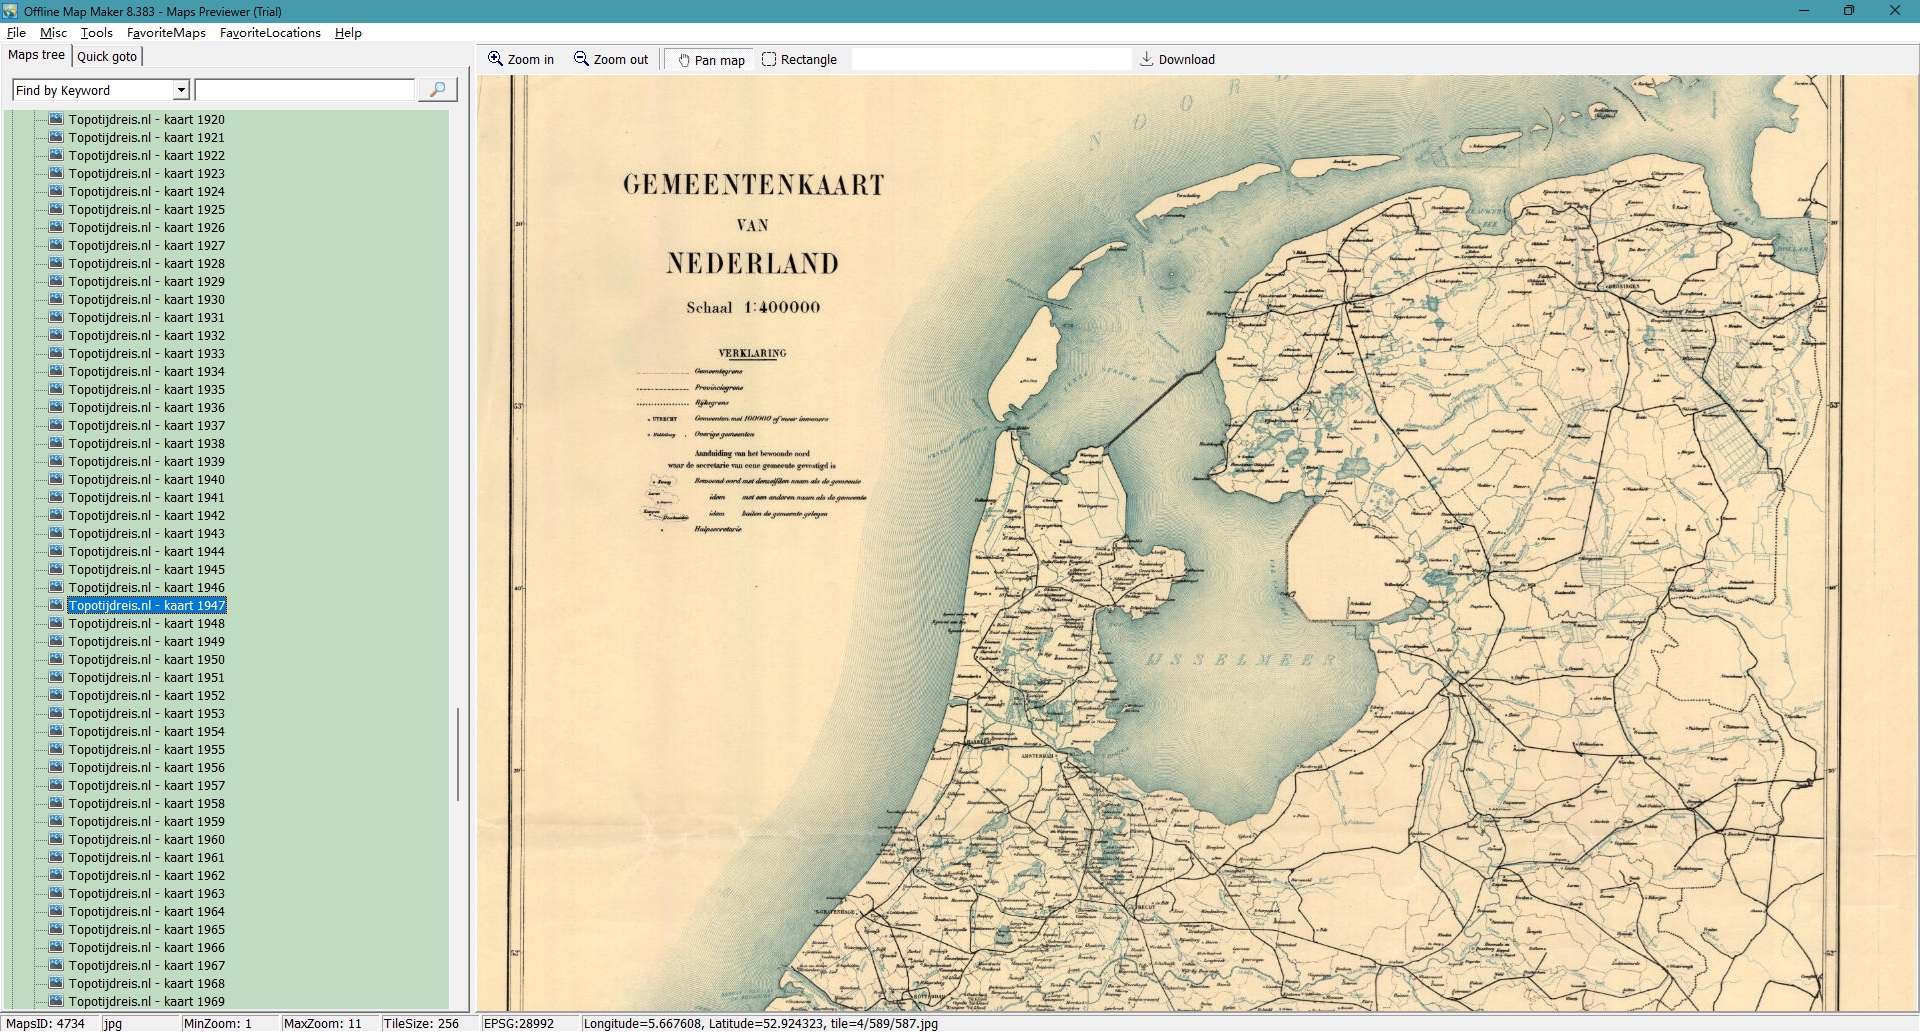Click map icon beside kaart 1920

[x=56, y=119]
